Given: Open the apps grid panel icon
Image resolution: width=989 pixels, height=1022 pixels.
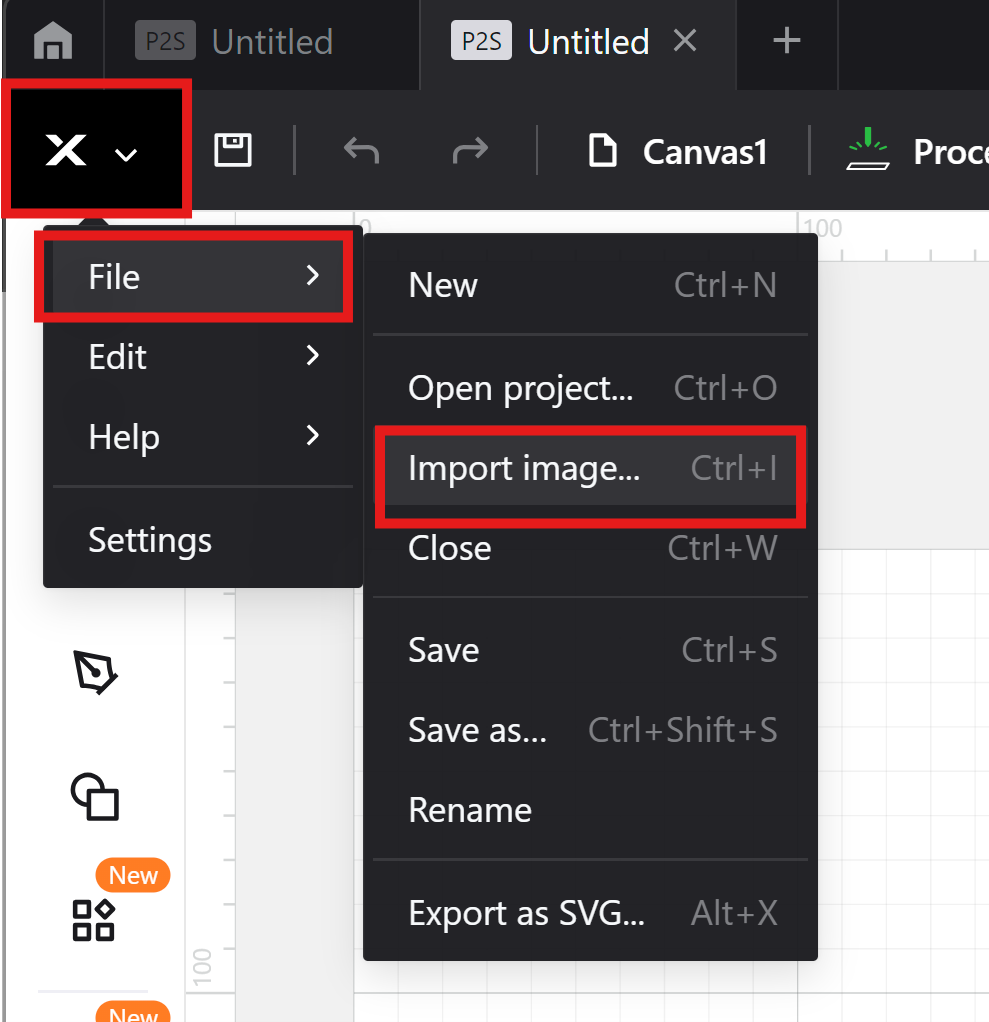Looking at the screenshot, I should click(x=94, y=919).
